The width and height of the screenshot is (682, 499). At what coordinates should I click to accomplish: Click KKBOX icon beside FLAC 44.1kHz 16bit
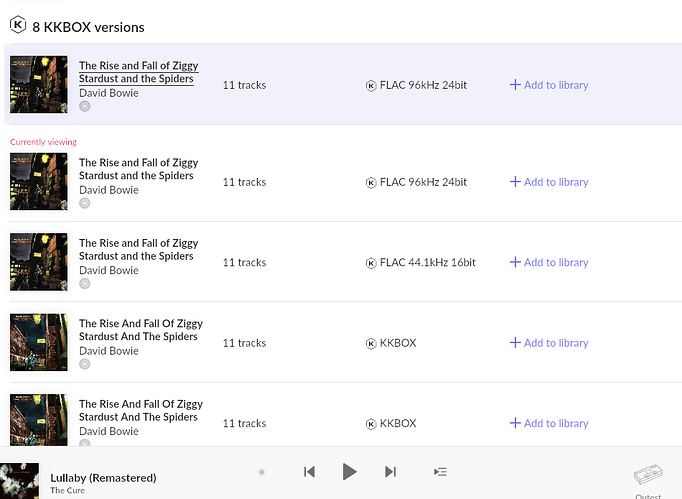[371, 263]
